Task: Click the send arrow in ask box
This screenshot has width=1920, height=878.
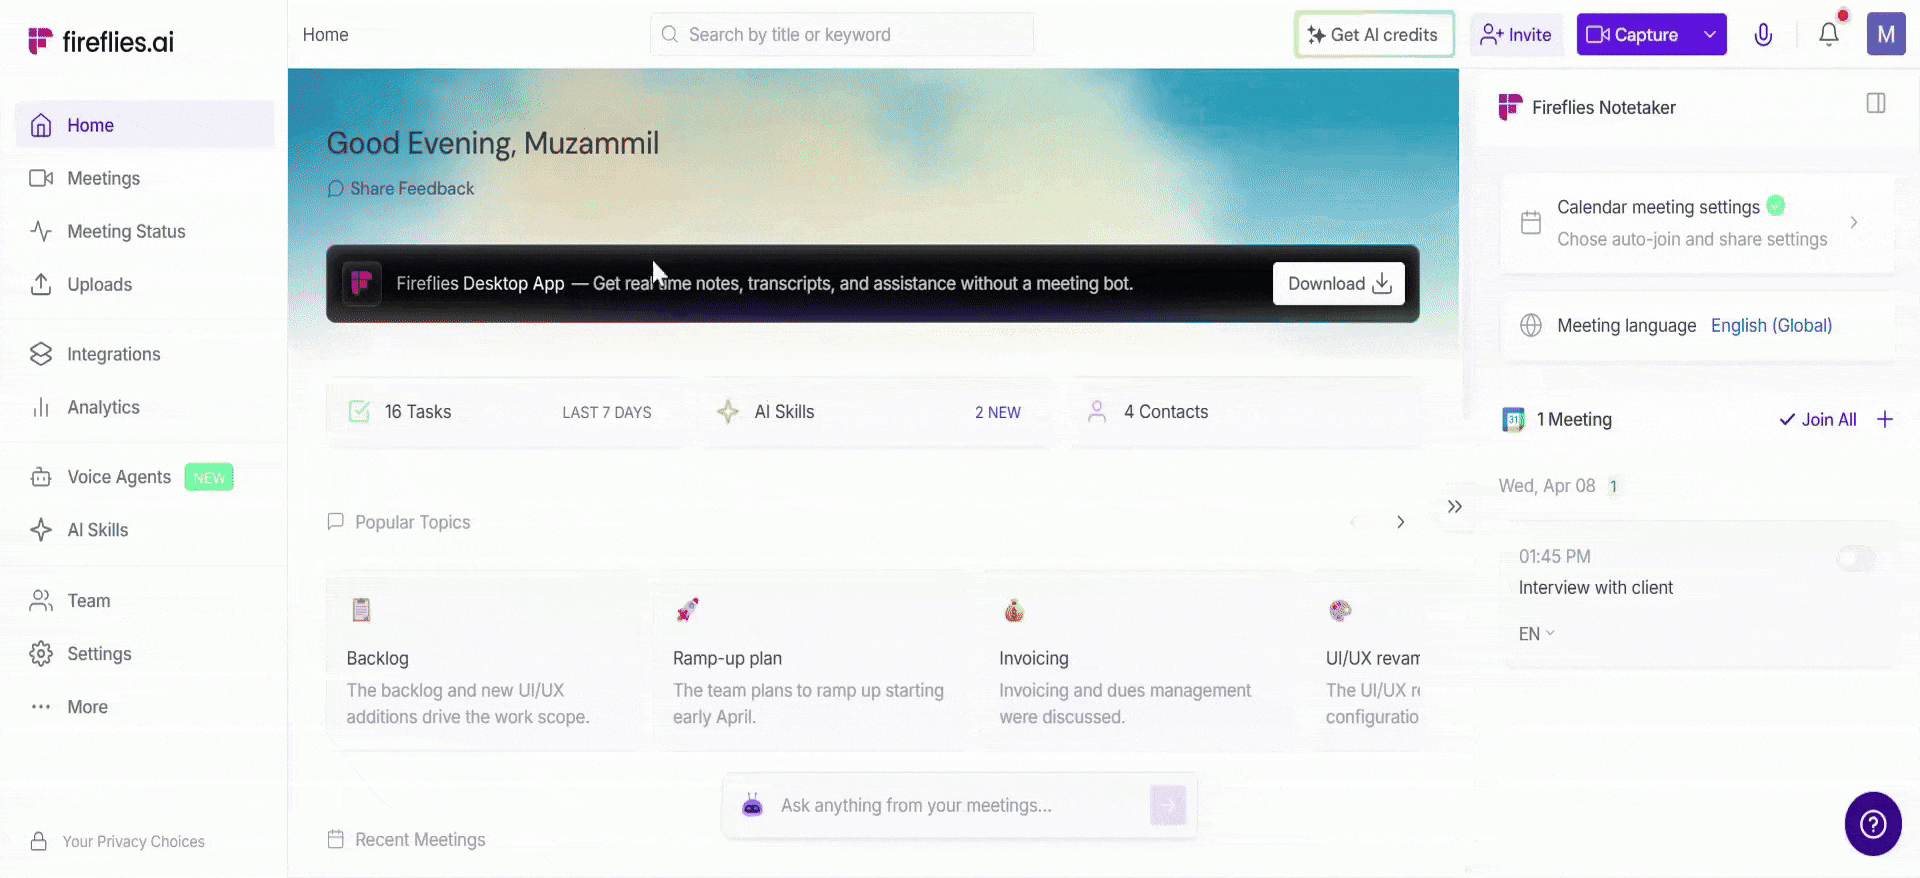Action: click(1168, 806)
